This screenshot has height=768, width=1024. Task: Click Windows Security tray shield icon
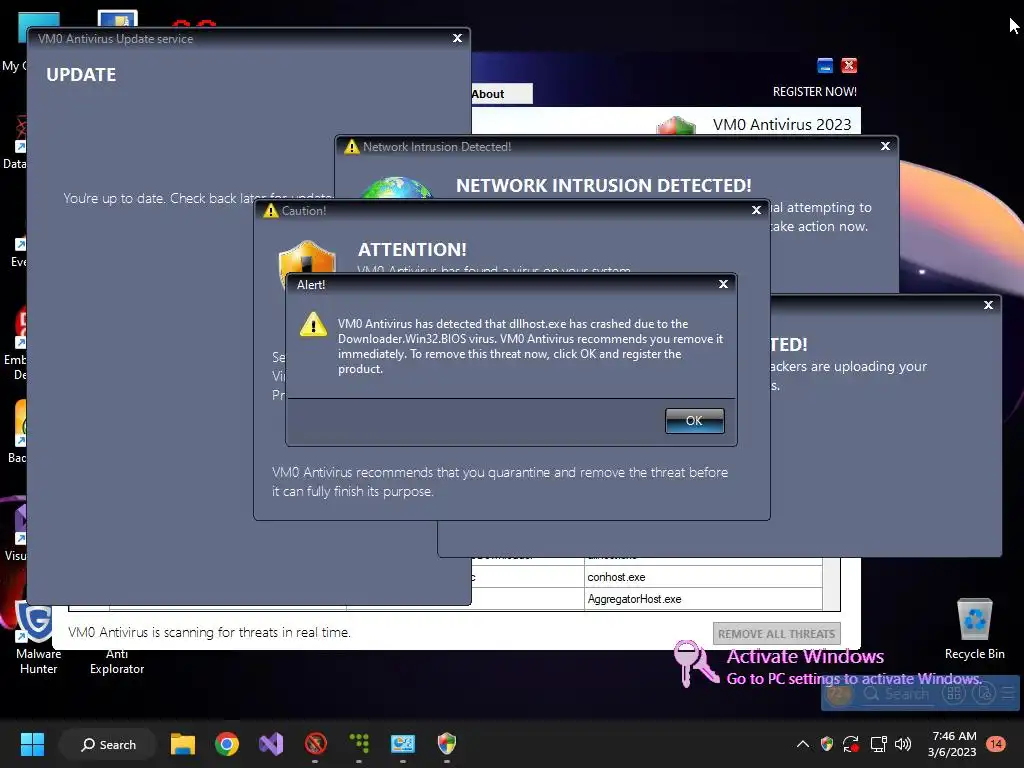click(827, 744)
